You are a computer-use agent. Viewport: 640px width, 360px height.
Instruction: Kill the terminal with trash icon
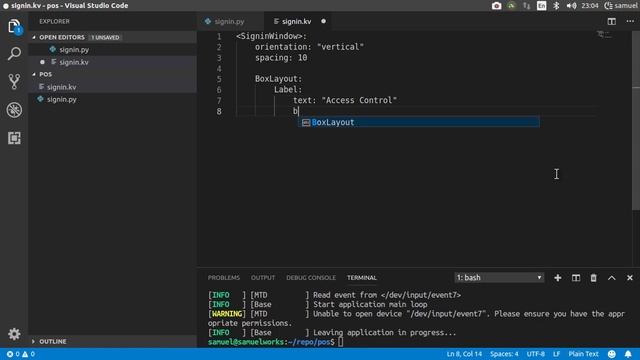coord(593,278)
